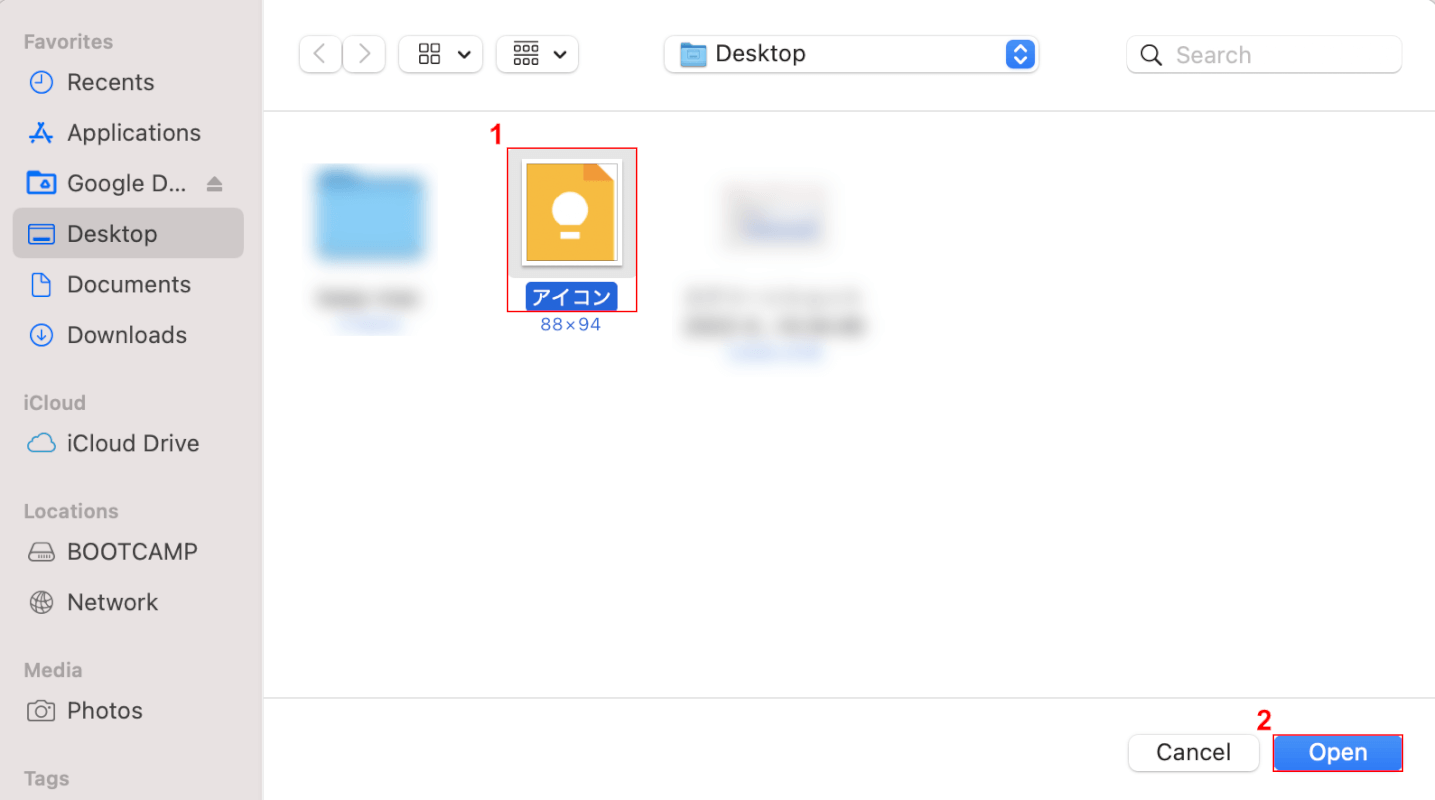Open Recents in the sidebar
This screenshot has width=1435, height=800.
coord(128,82)
